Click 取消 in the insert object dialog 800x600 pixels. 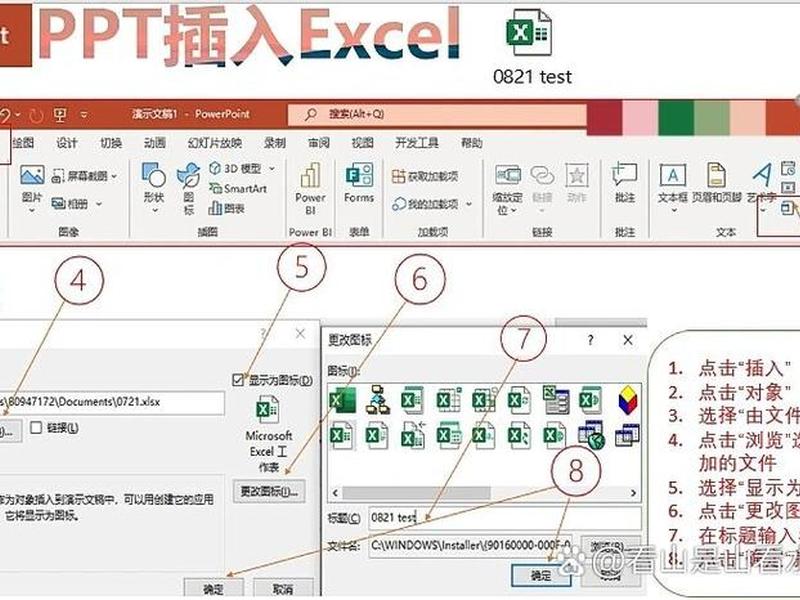pos(283,588)
